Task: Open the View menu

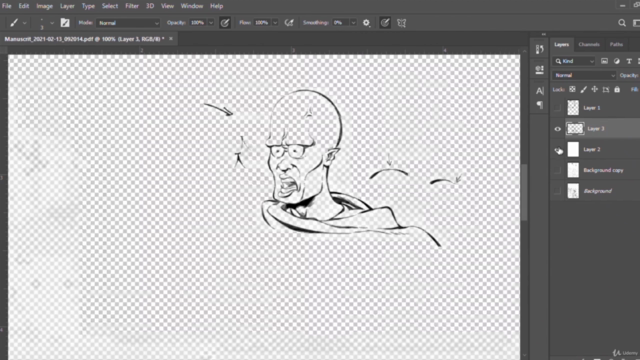Action: [167, 6]
